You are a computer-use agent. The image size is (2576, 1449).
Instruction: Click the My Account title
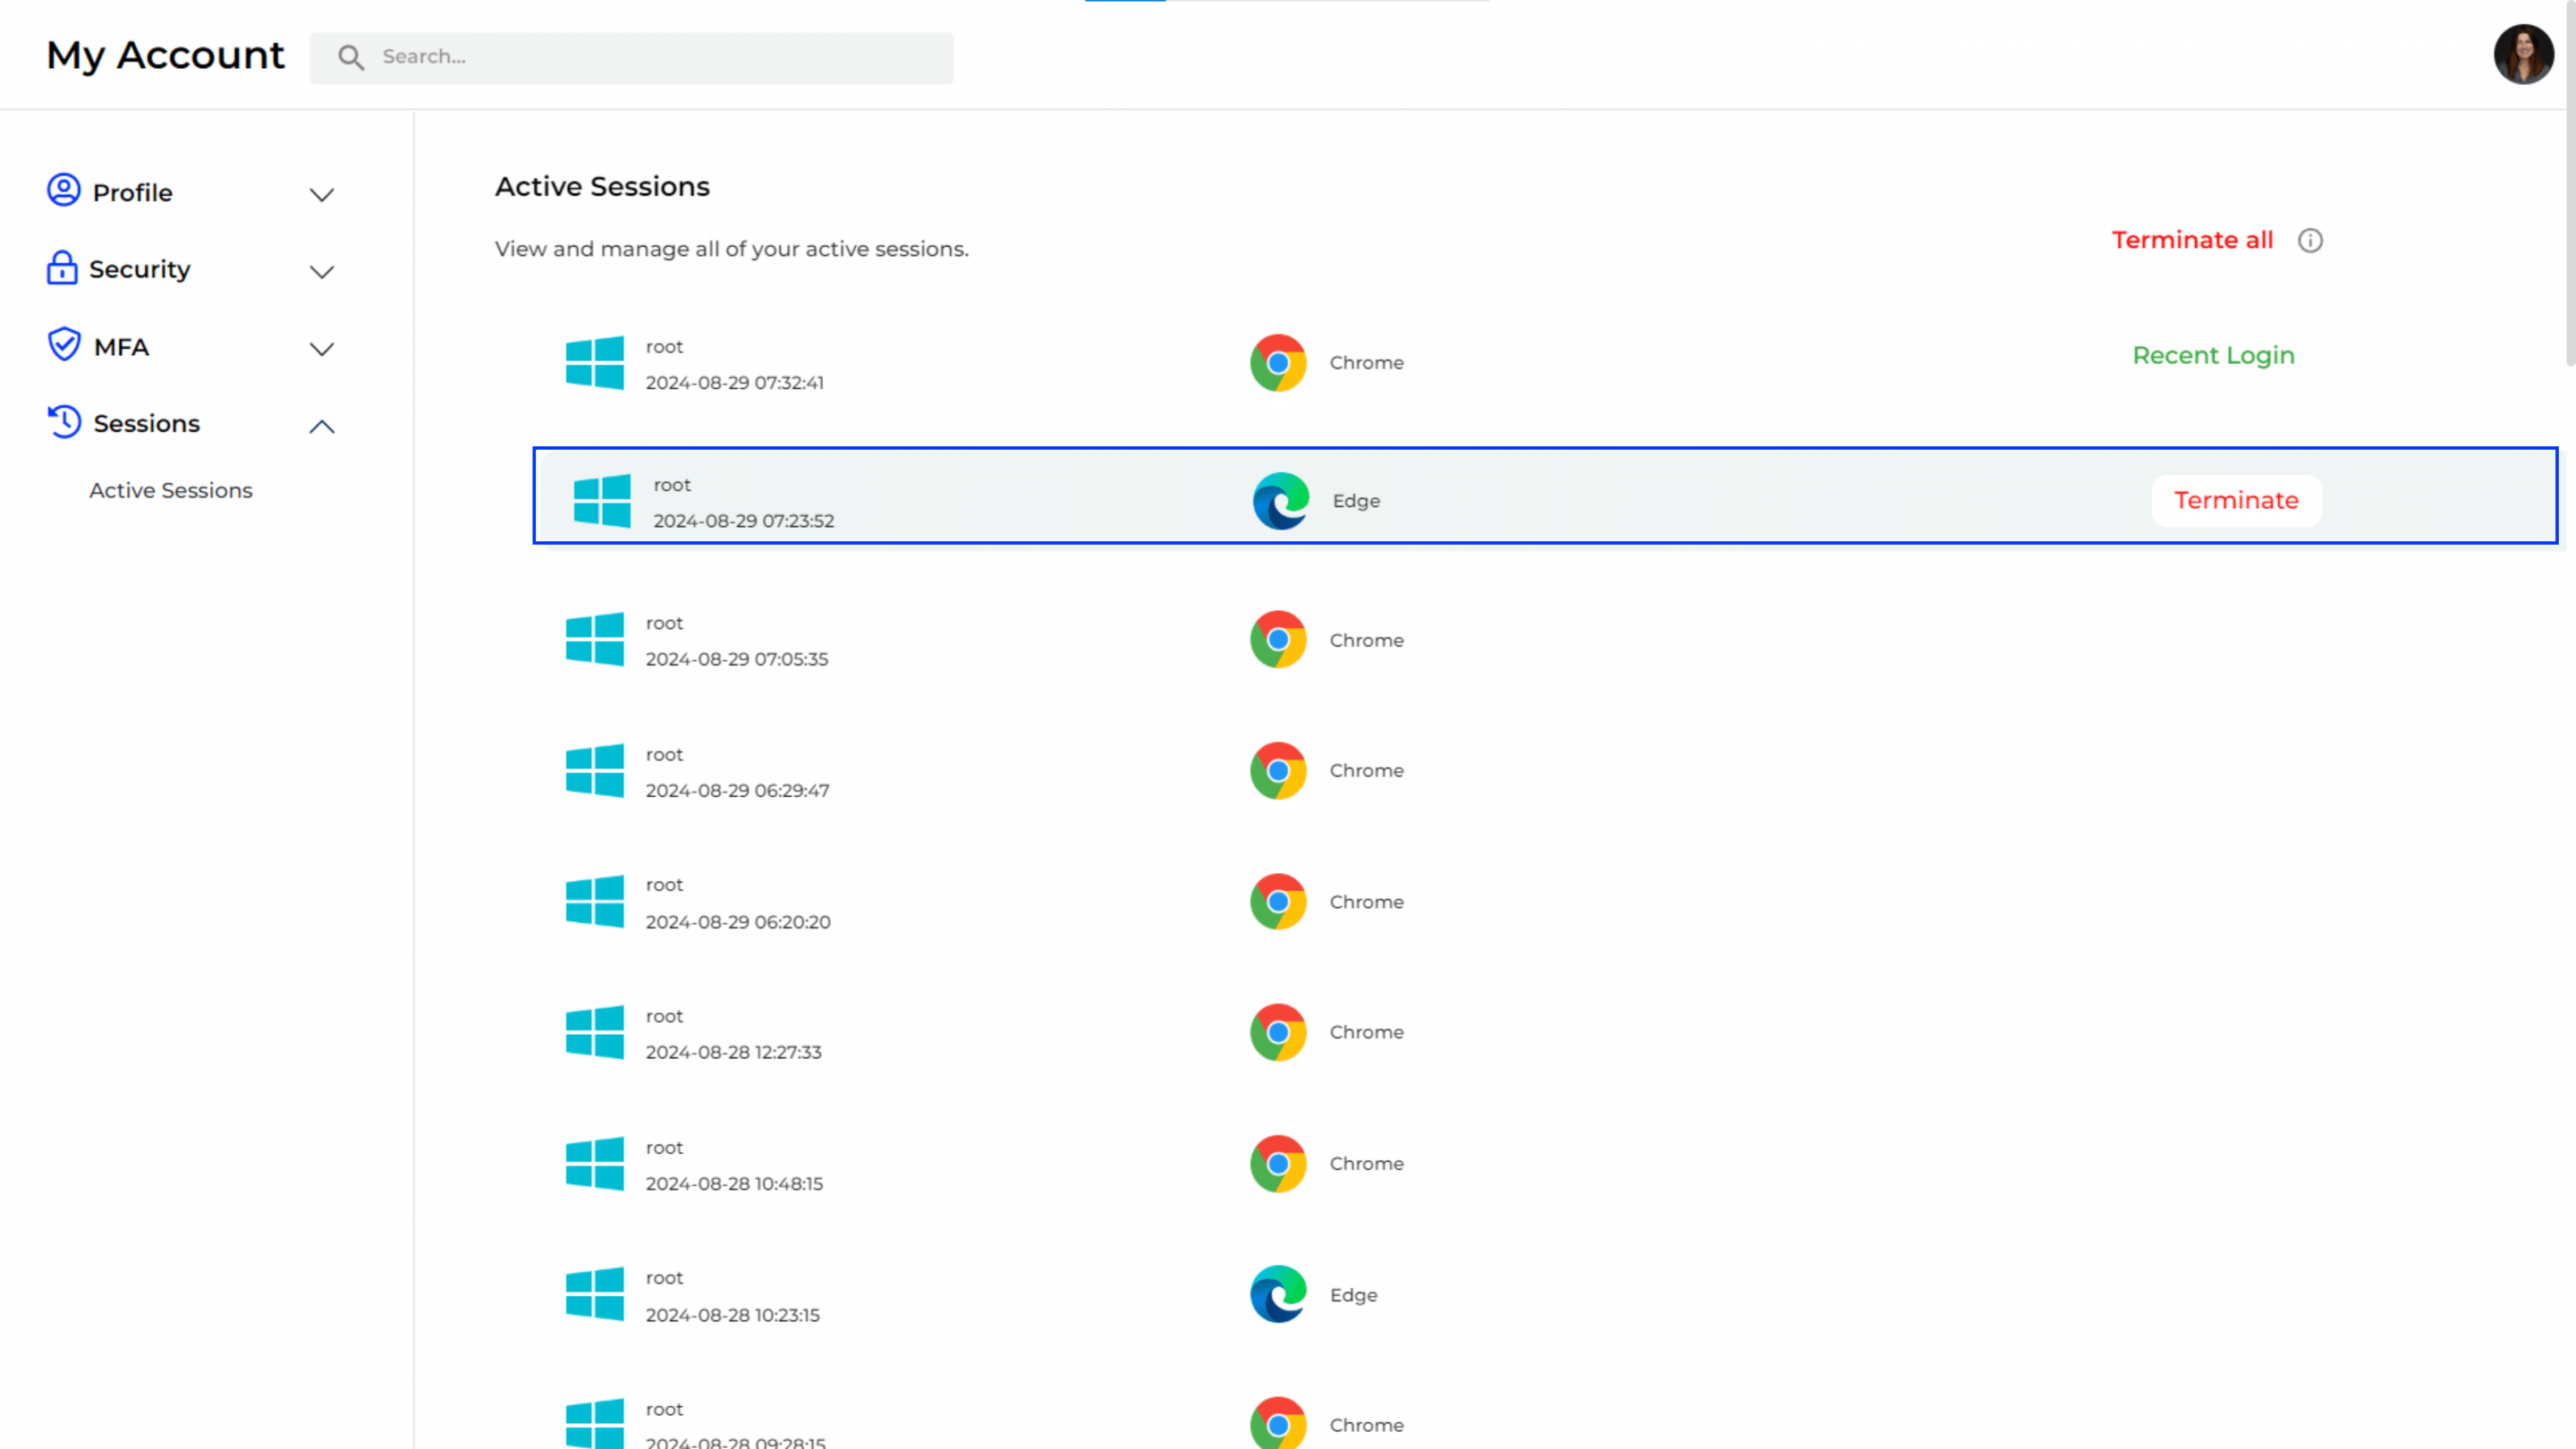(x=165, y=55)
